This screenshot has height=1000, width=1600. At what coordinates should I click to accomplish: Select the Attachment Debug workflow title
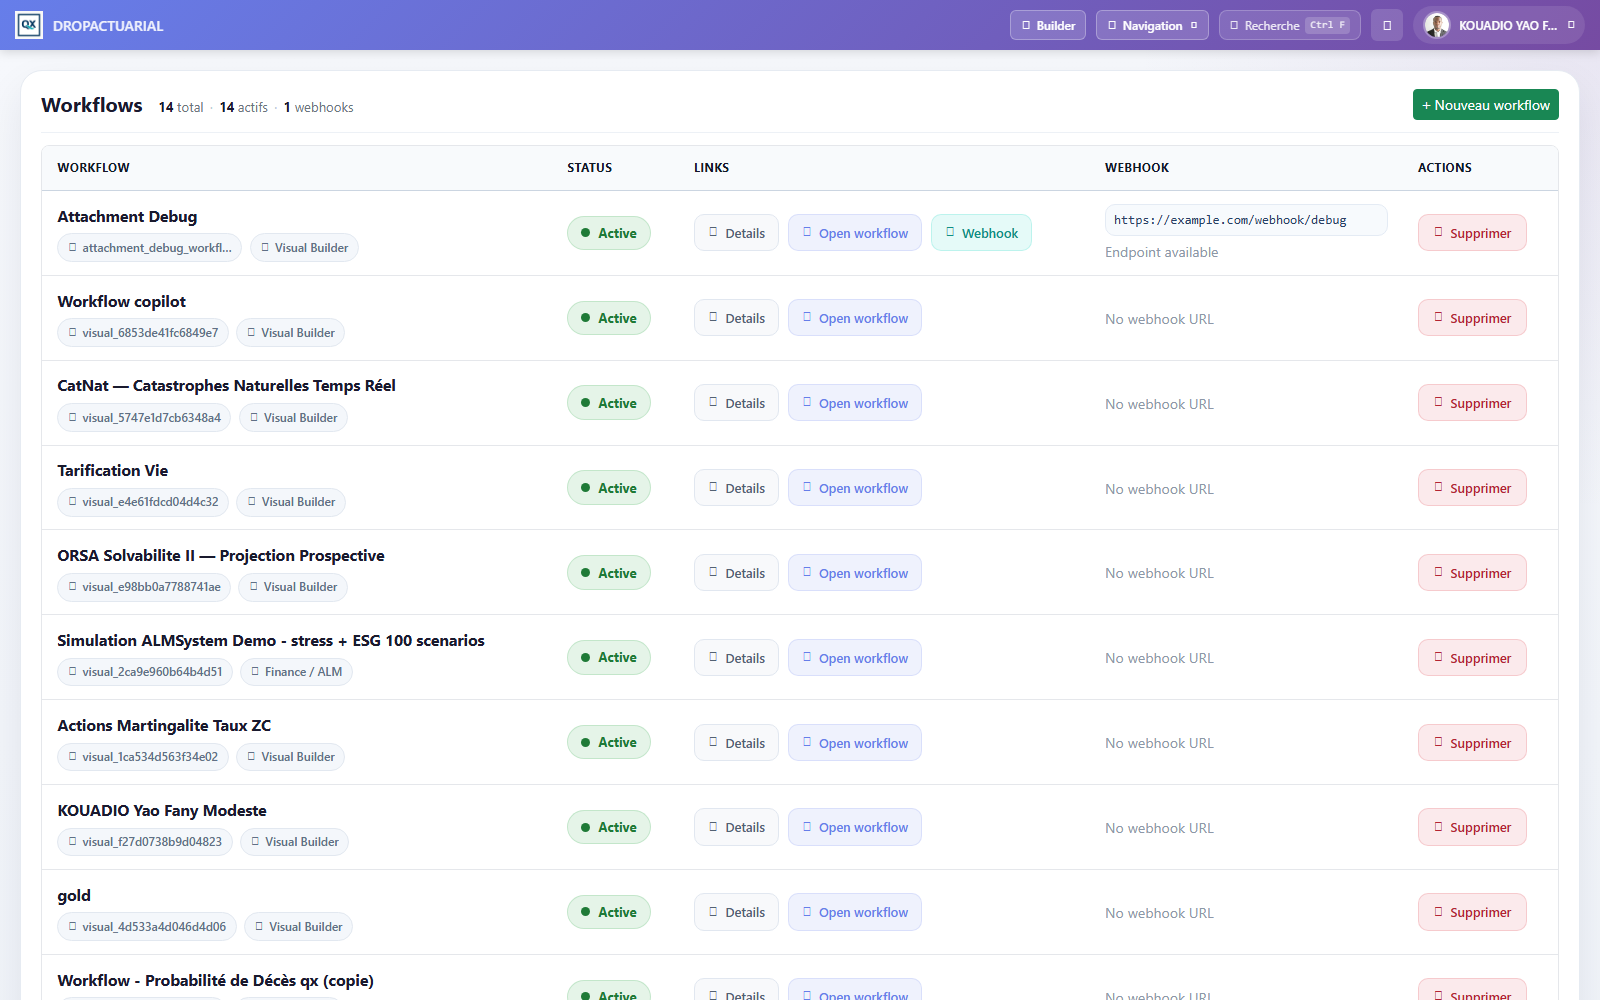(127, 217)
